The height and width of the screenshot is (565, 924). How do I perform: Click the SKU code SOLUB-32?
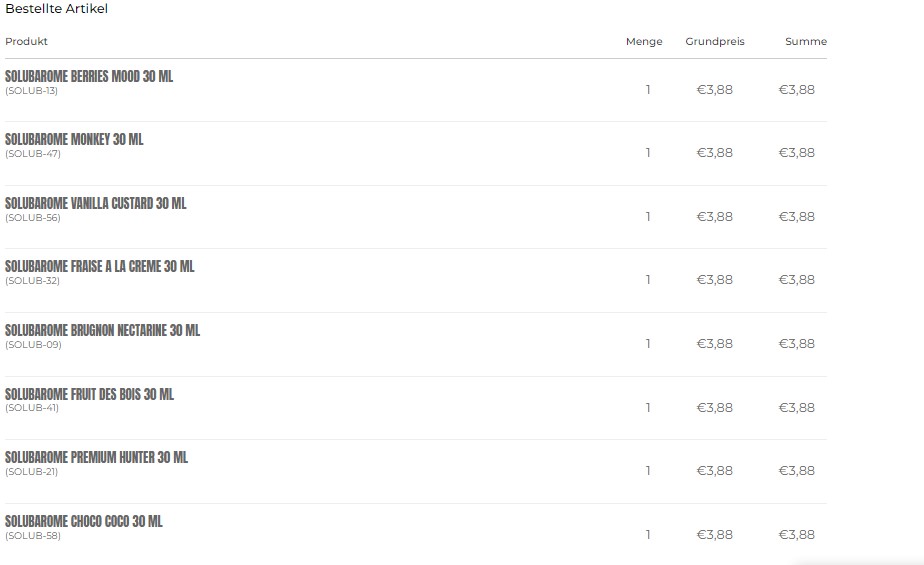[x=33, y=281]
